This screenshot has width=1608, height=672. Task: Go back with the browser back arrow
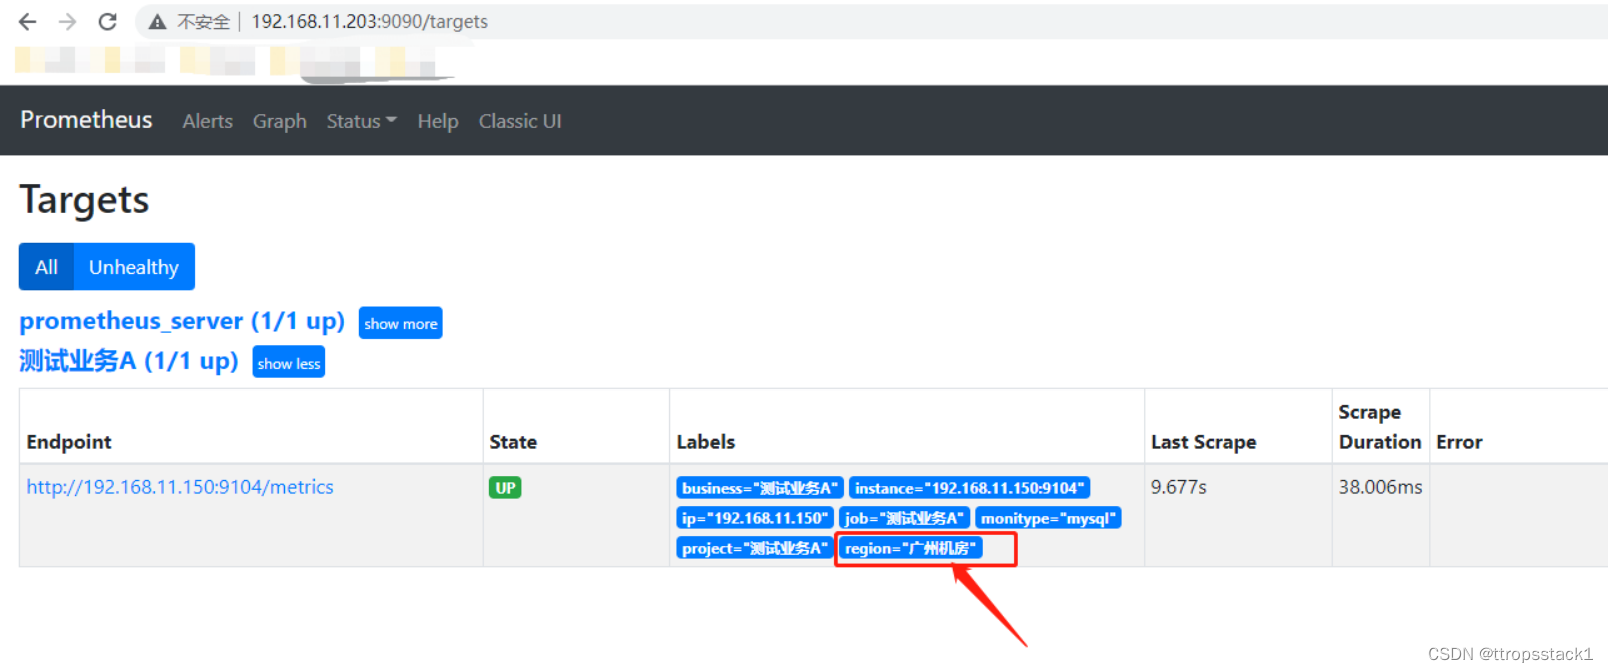click(27, 21)
